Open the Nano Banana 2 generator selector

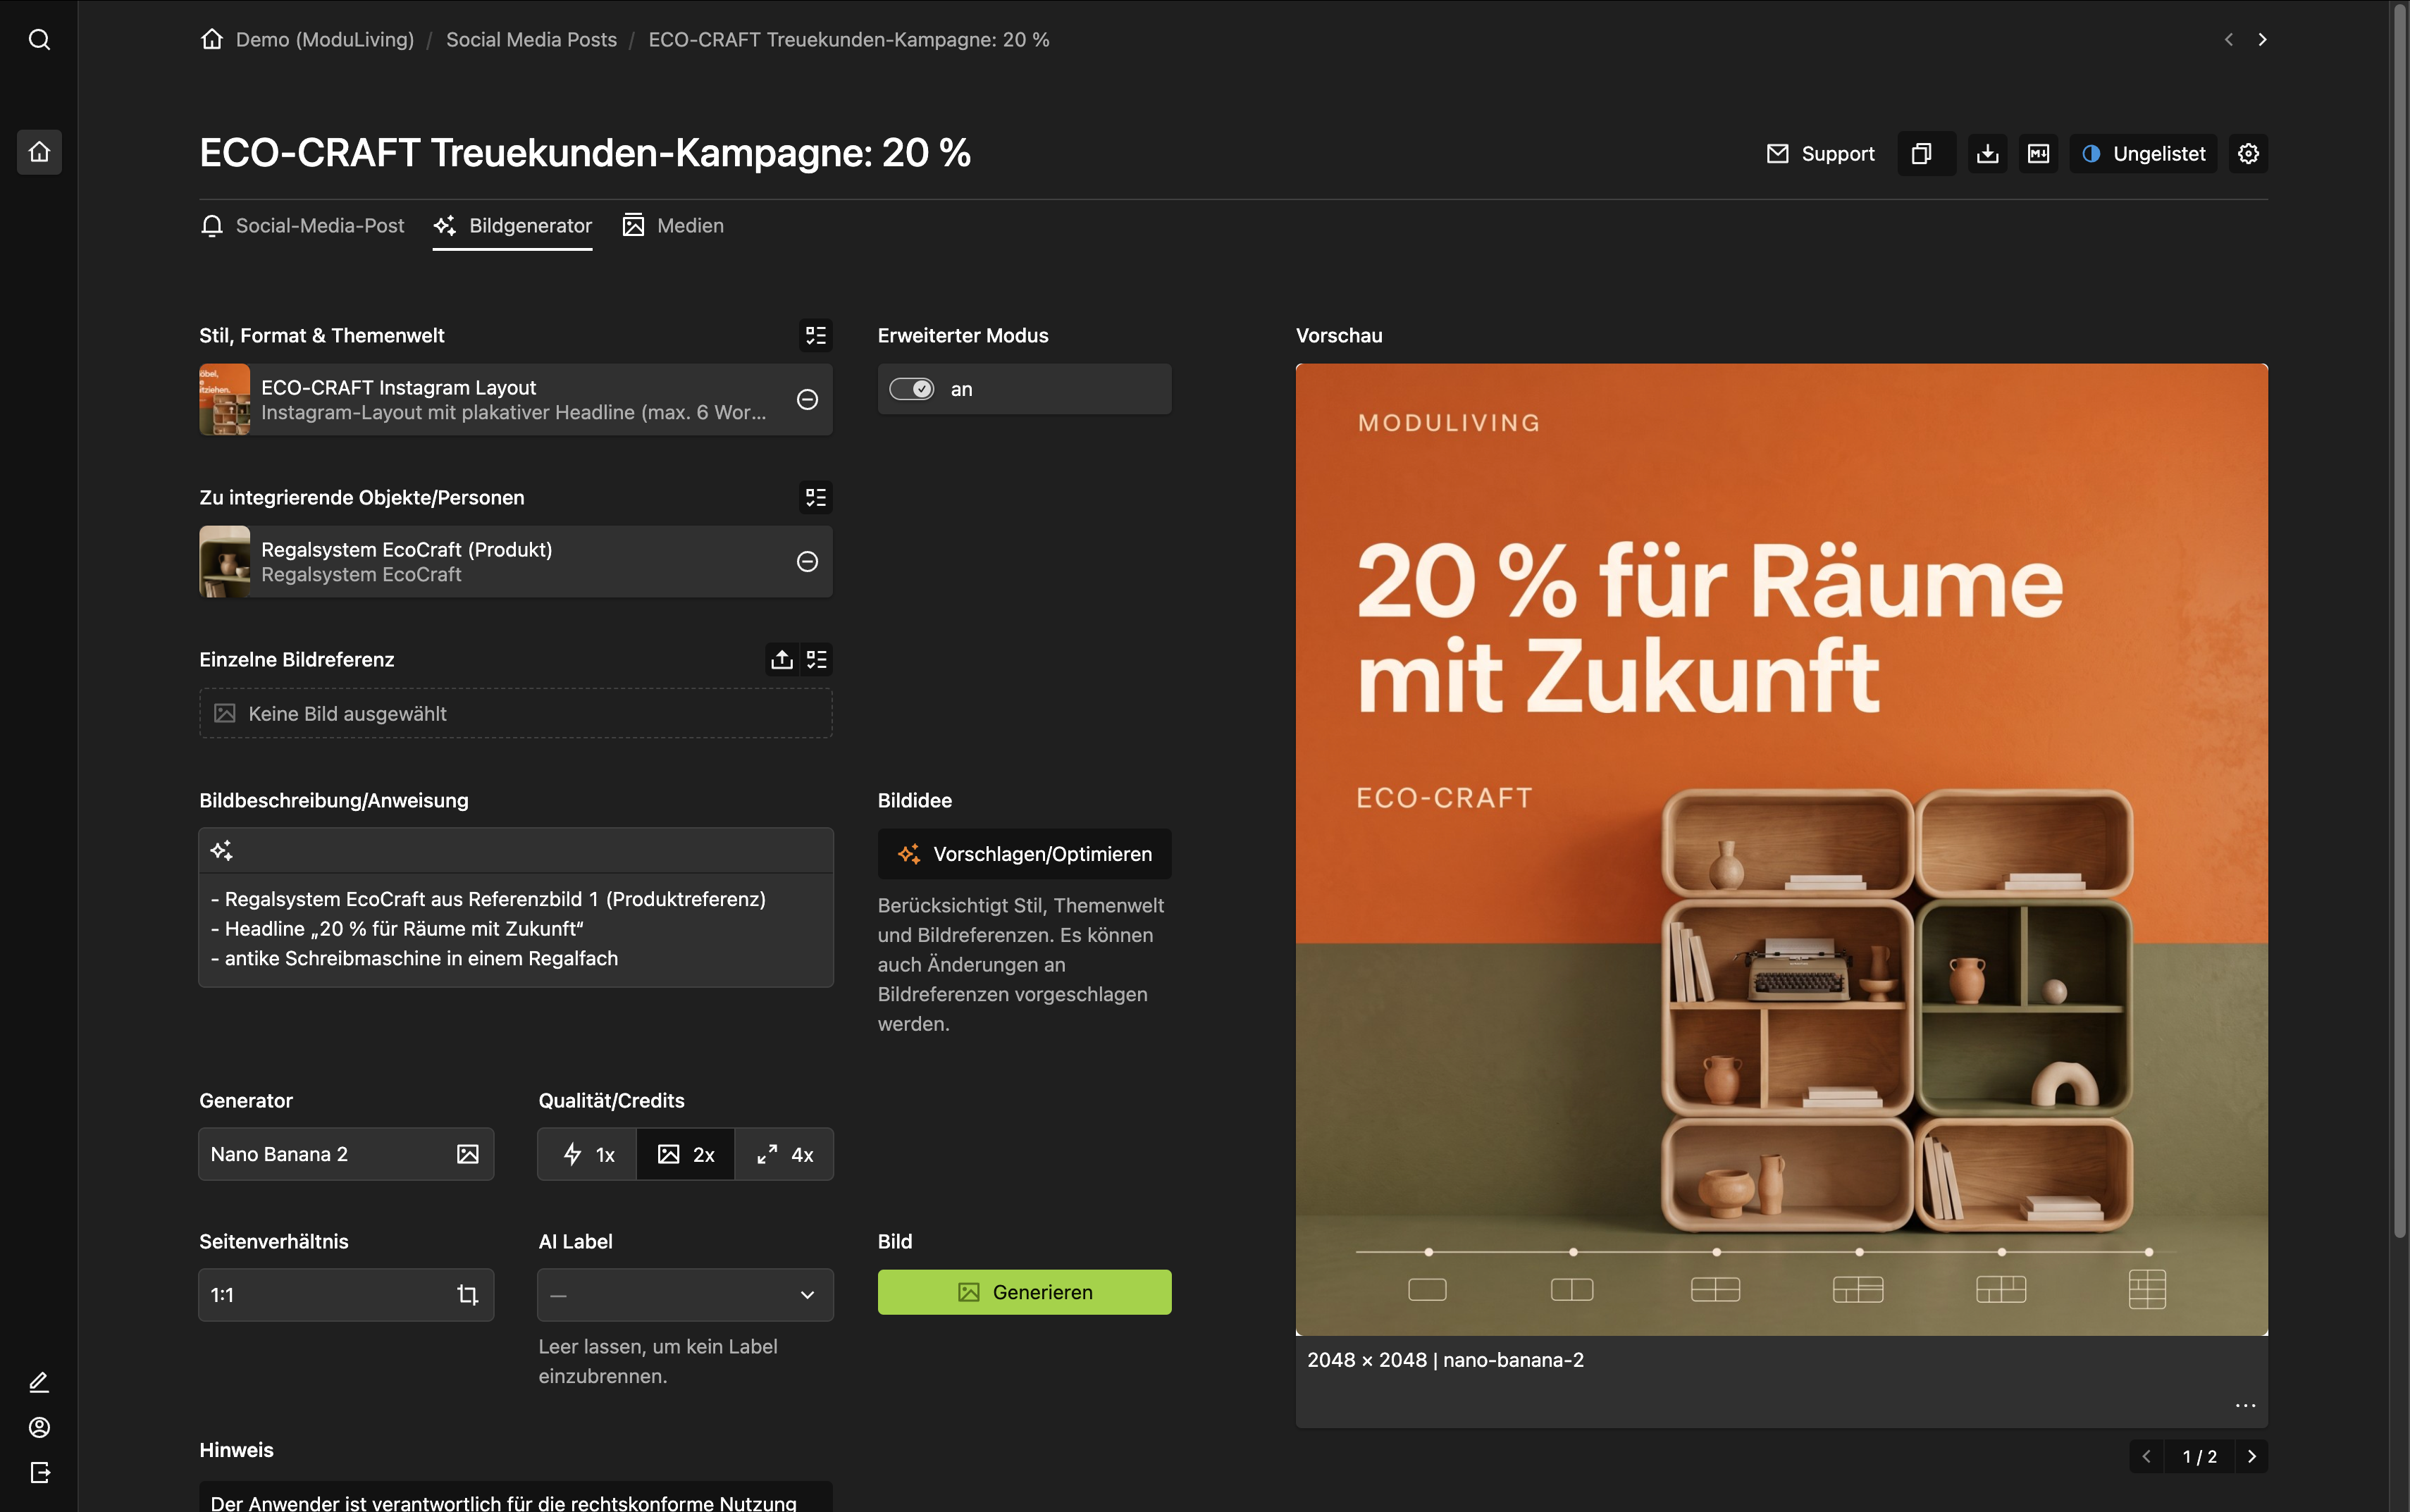coord(346,1154)
